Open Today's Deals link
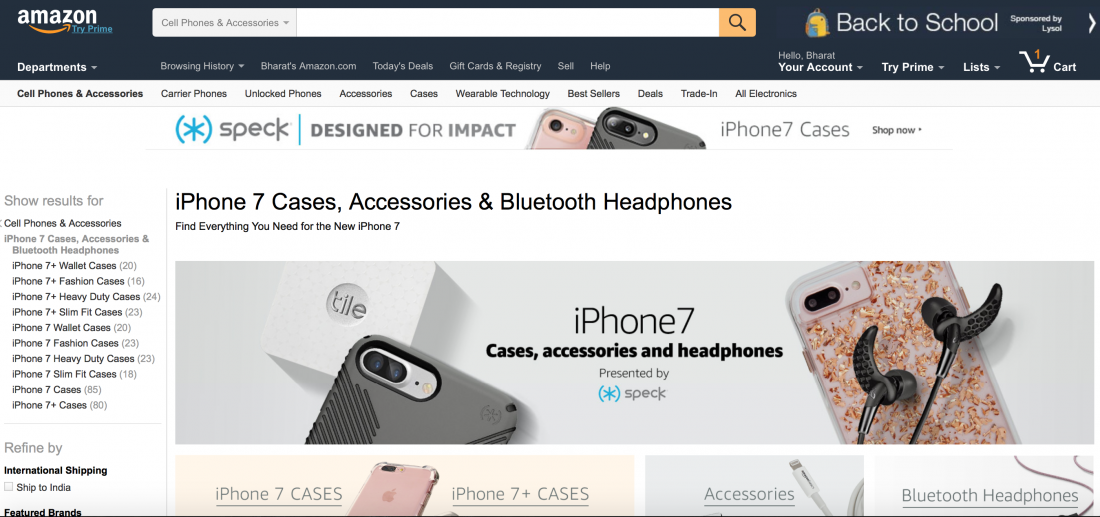Viewport: 1100px width, 517px height. [403, 66]
